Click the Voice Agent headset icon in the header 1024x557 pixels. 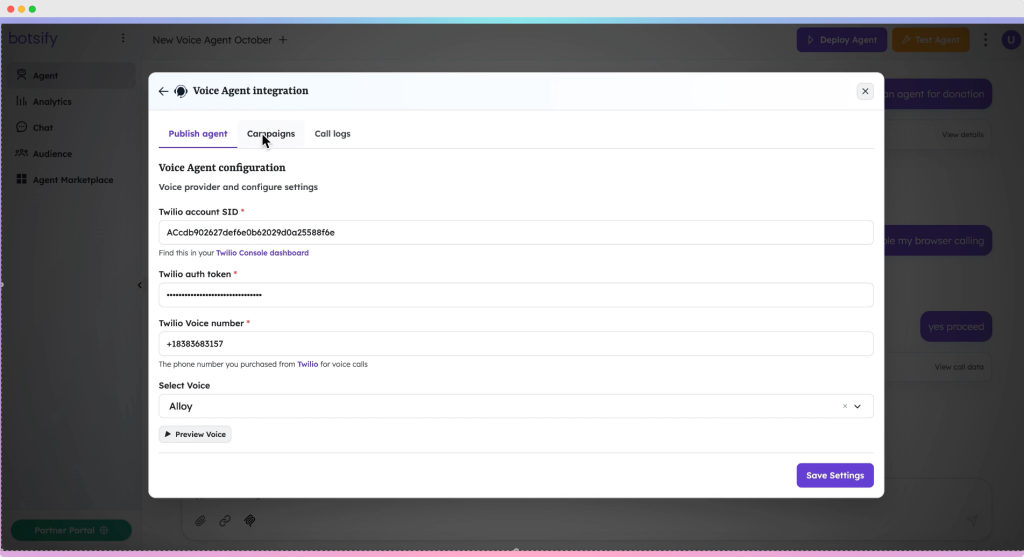[181, 91]
